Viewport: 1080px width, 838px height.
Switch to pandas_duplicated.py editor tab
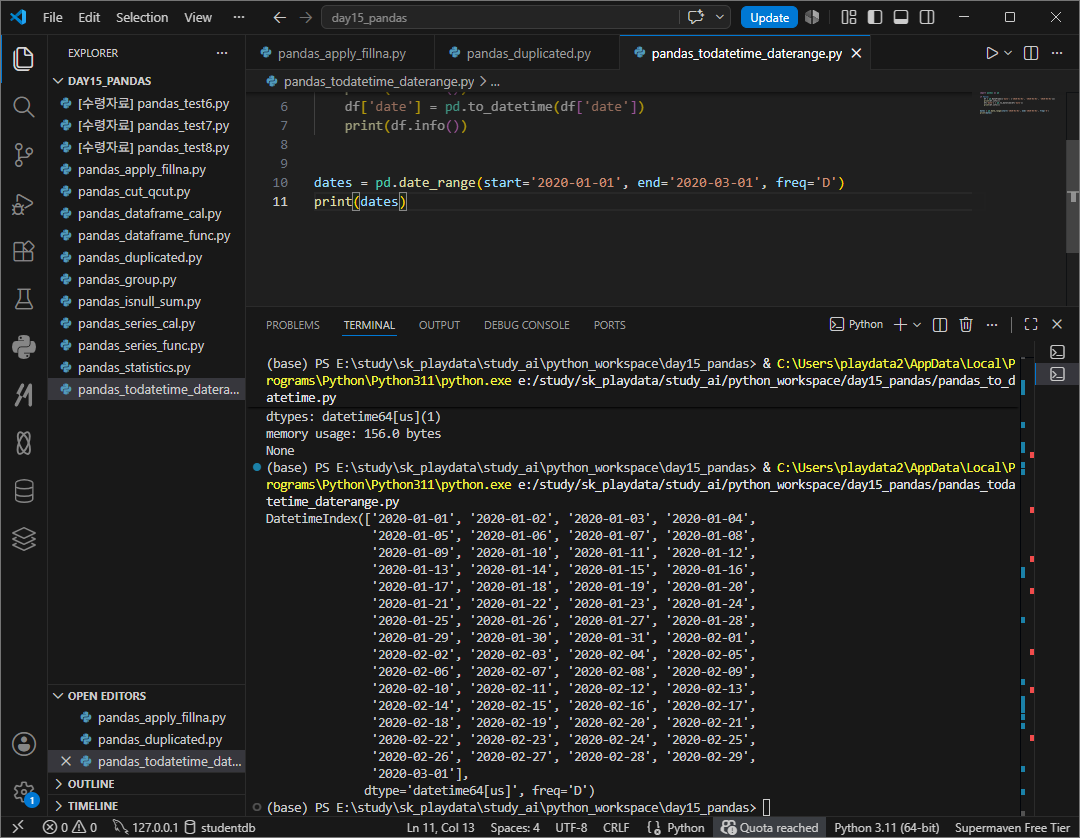click(528, 53)
